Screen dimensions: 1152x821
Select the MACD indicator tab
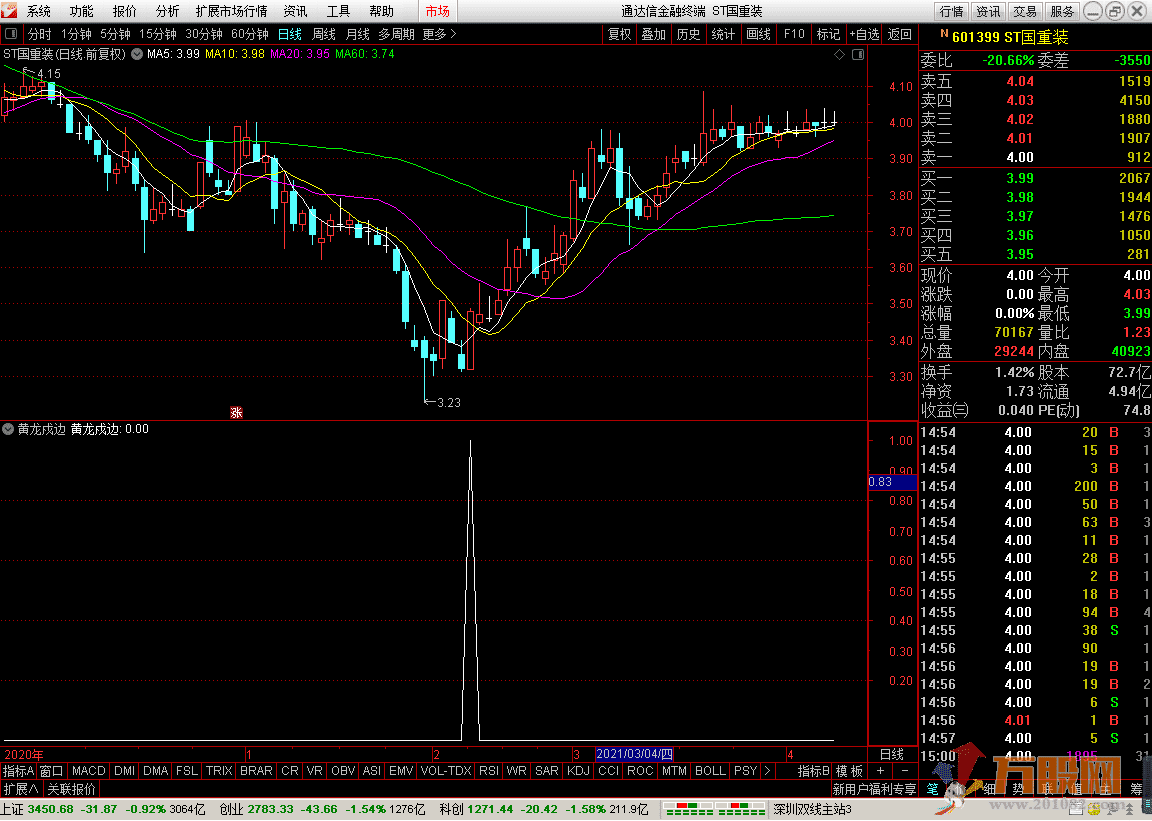(x=88, y=771)
